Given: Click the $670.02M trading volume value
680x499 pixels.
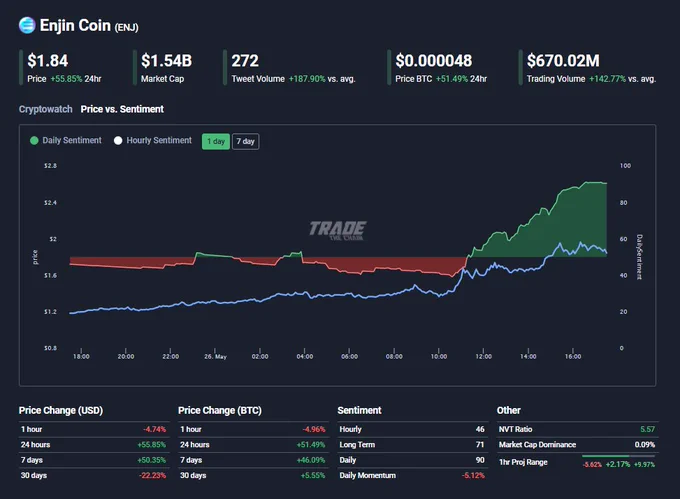Looking at the screenshot, I should click(x=563, y=61).
